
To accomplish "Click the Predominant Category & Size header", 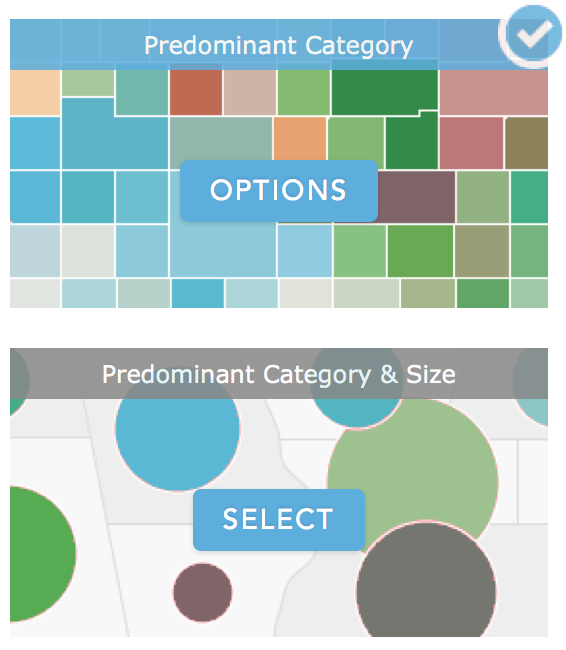I will (279, 374).
